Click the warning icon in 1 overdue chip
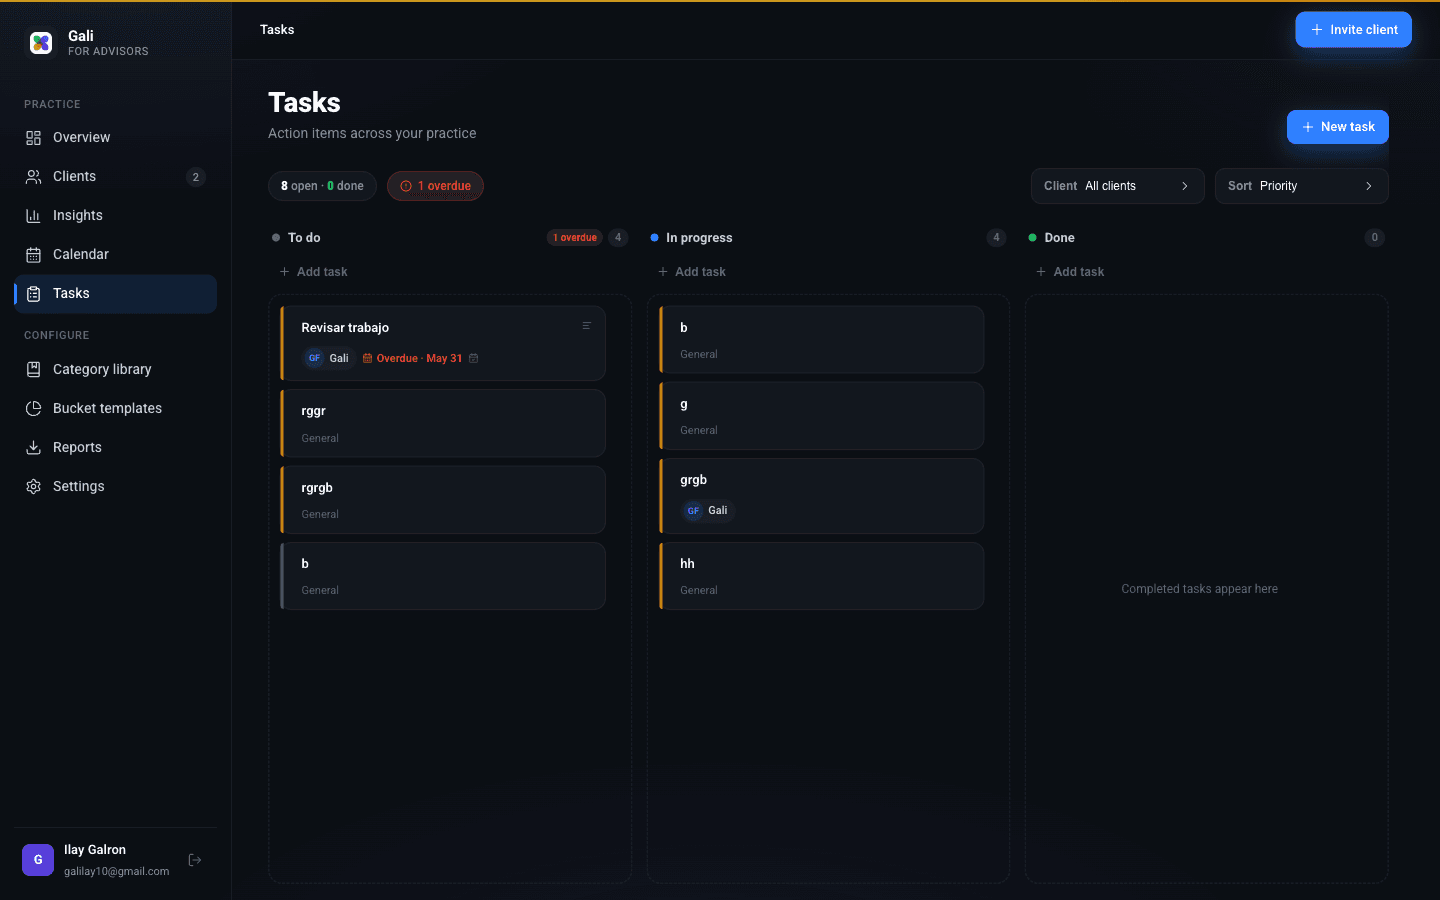Screen dimensions: 1440x900 coord(406,186)
